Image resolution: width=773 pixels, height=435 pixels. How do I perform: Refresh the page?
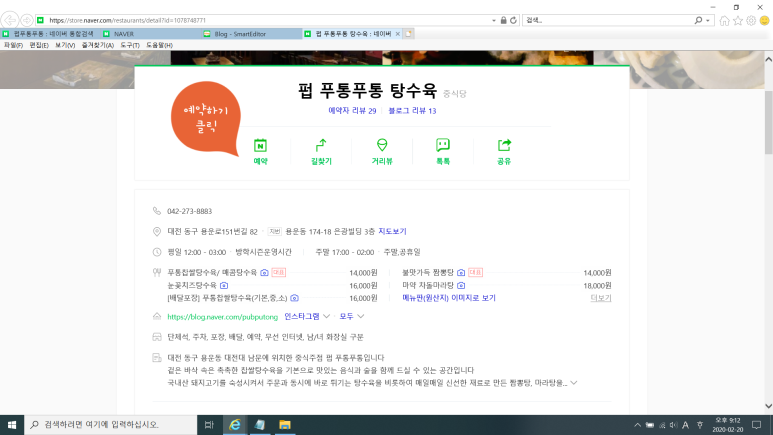pos(513,20)
